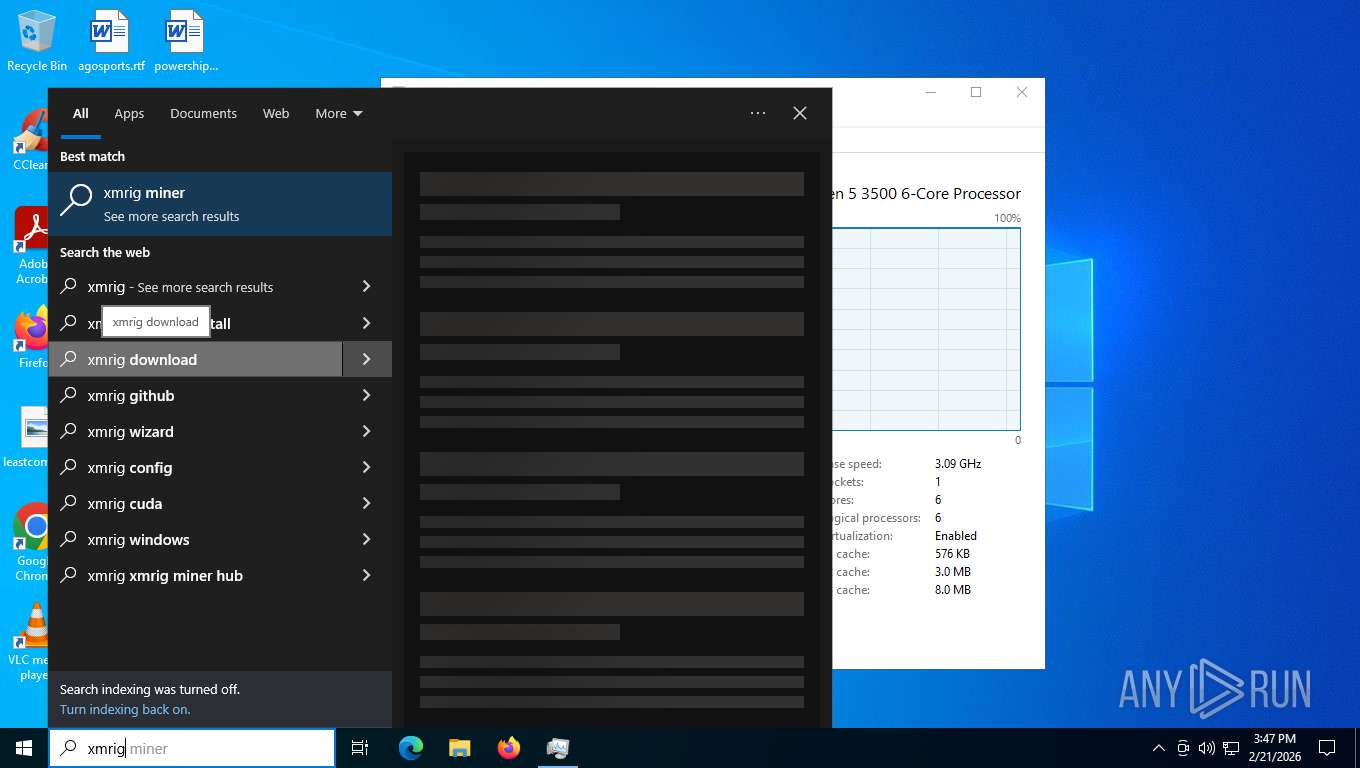
Task: Click the CPU usage graph in Task Manager
Action: pyautogui.click(x=926, y=329)
